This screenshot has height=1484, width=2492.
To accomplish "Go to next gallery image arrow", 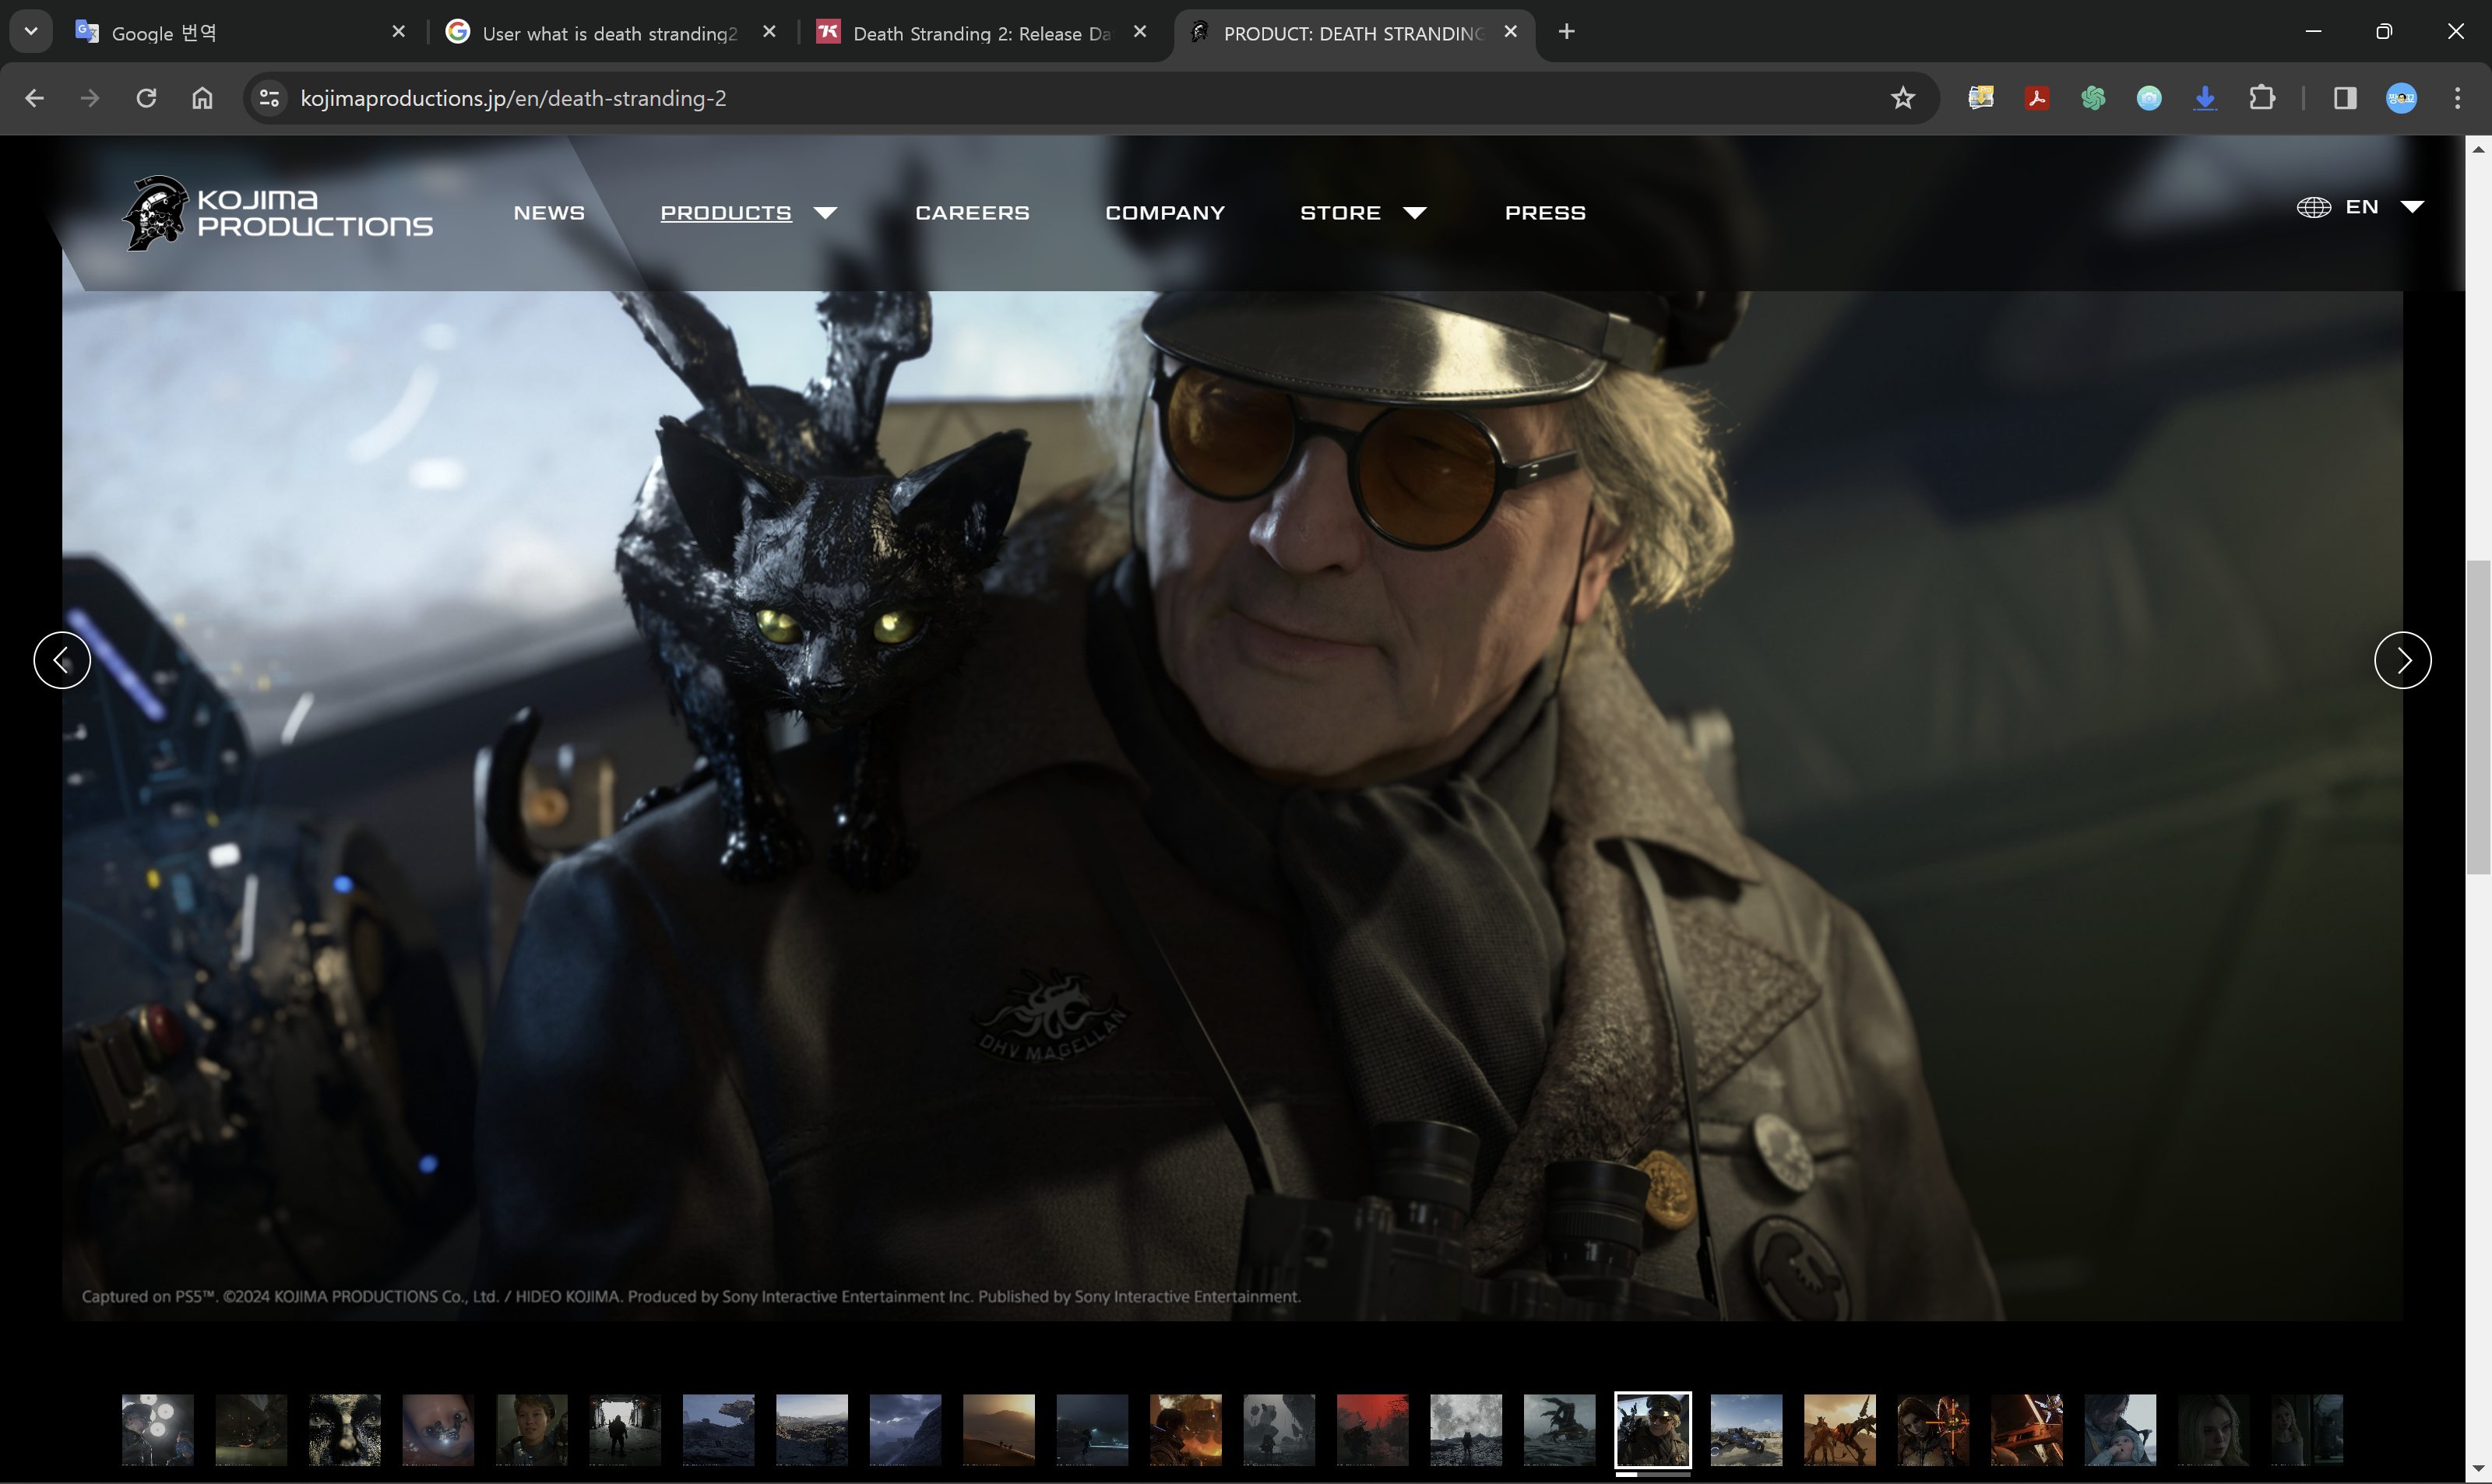I will point(2402,660).
